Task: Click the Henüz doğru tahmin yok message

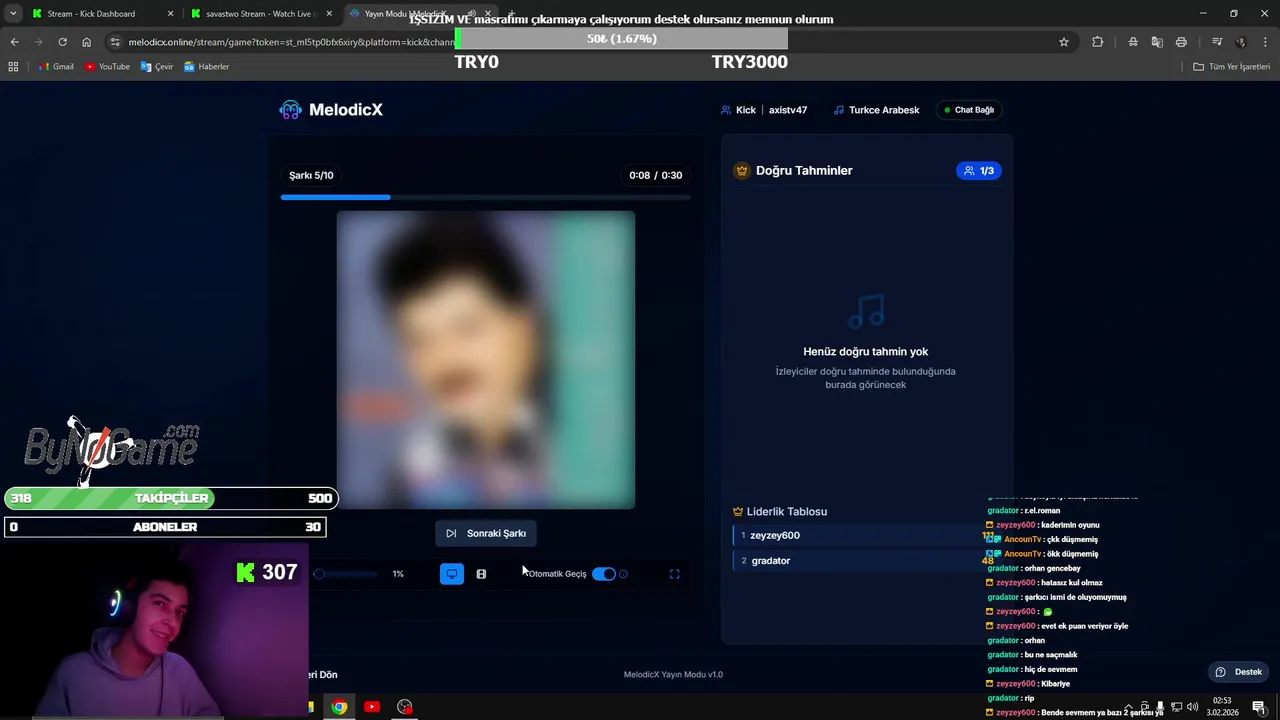Action: pos(866,352)
